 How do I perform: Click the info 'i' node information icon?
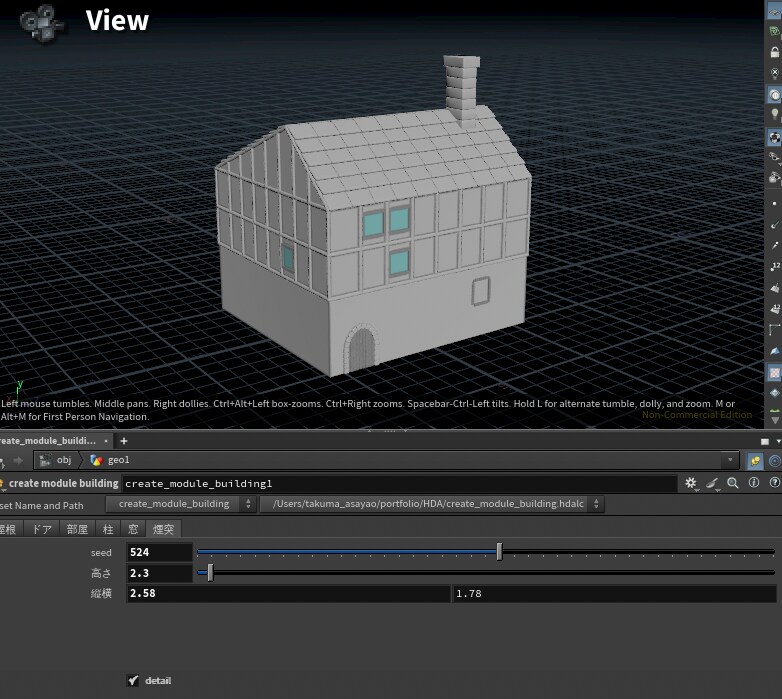pyautogui.click(x=754, y=482)
